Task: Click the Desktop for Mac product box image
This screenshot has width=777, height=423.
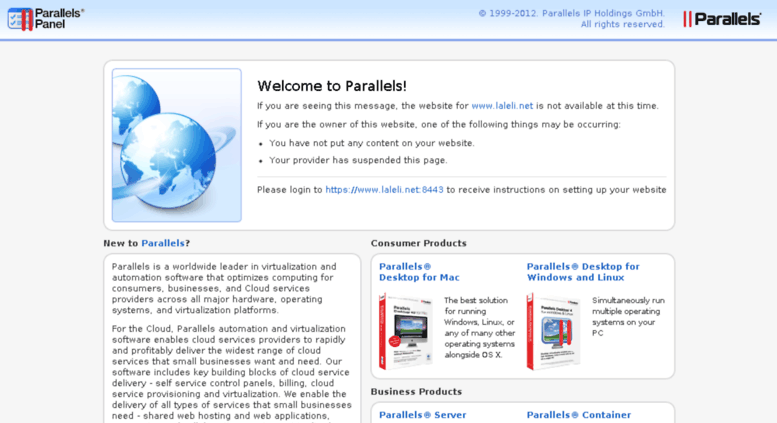Action: (x=406, y=331)
